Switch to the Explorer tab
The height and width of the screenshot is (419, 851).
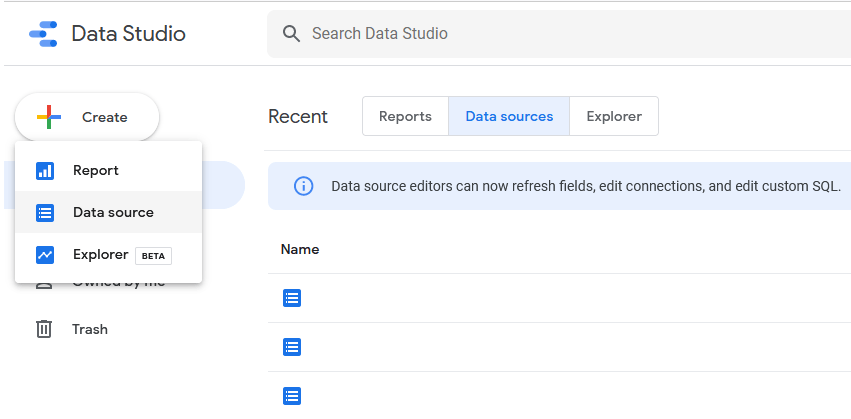click(614, 116)
